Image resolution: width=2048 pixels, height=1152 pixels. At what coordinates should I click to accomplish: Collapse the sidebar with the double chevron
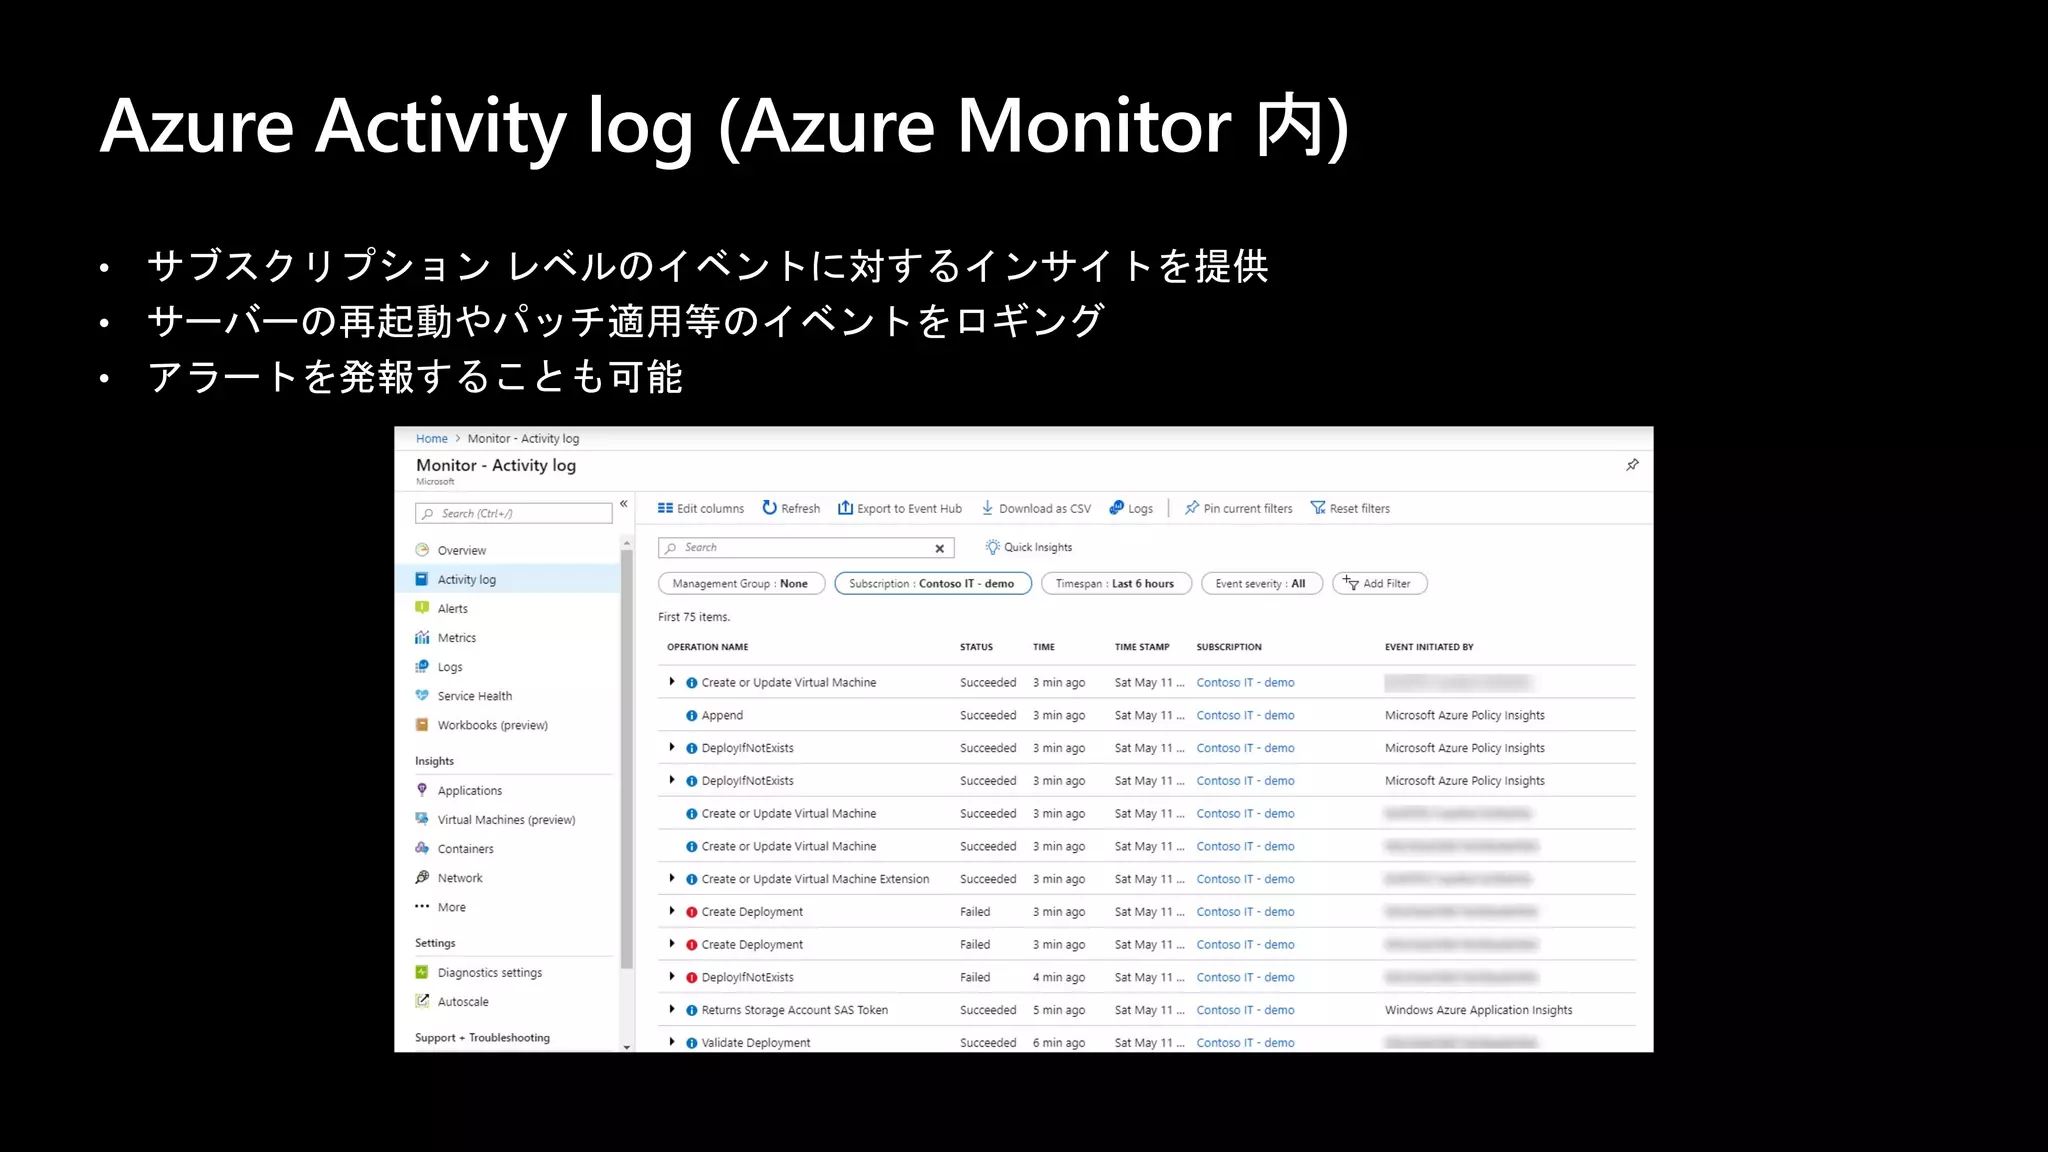coord(623,504)
